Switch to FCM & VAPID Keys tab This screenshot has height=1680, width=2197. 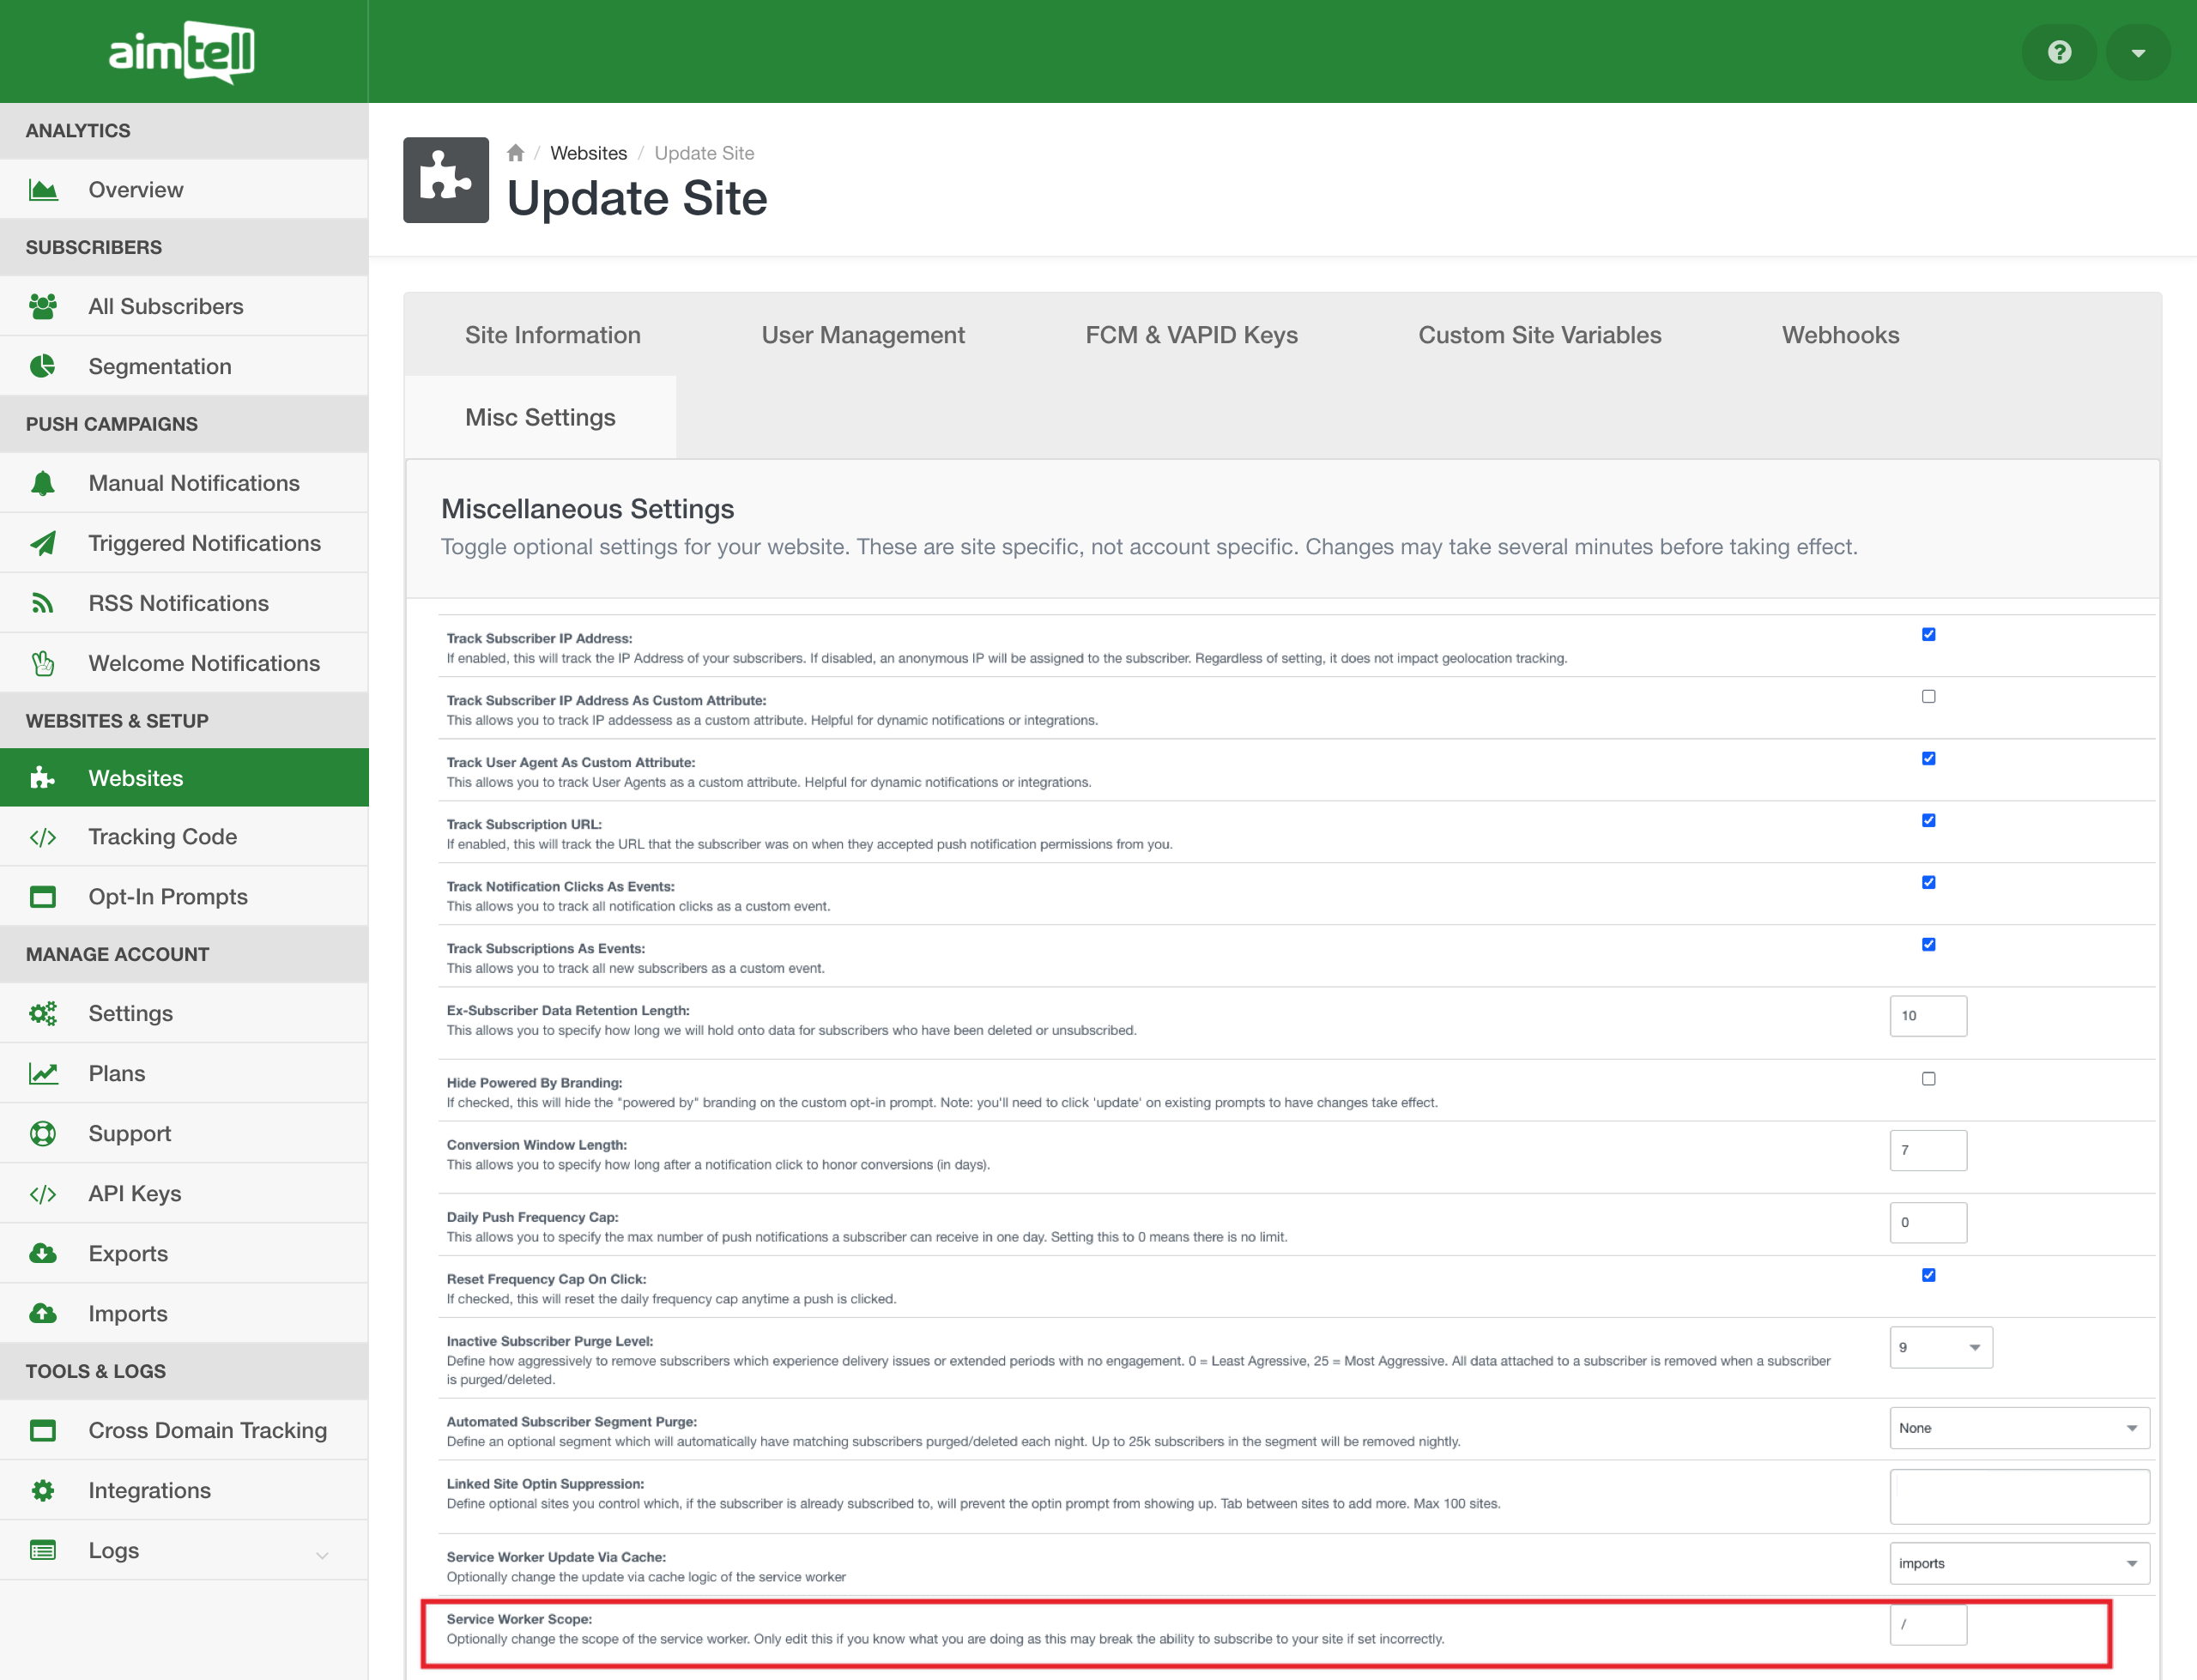point(1191,335)
